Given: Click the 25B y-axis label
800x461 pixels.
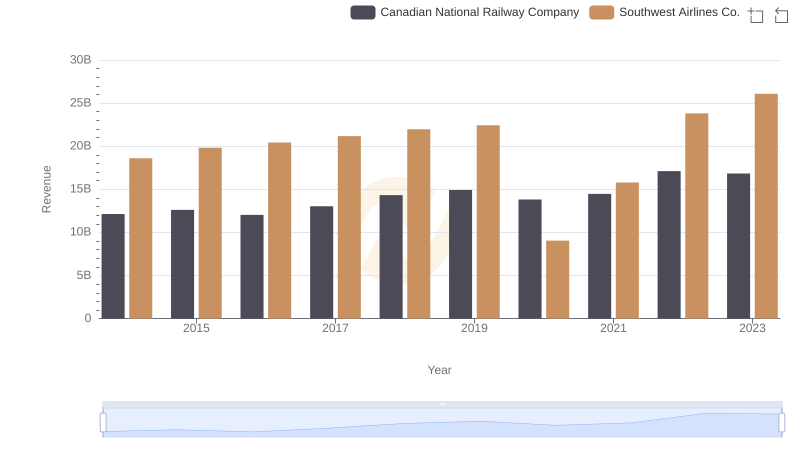Looking at the screenshot, I should point(81,103).
